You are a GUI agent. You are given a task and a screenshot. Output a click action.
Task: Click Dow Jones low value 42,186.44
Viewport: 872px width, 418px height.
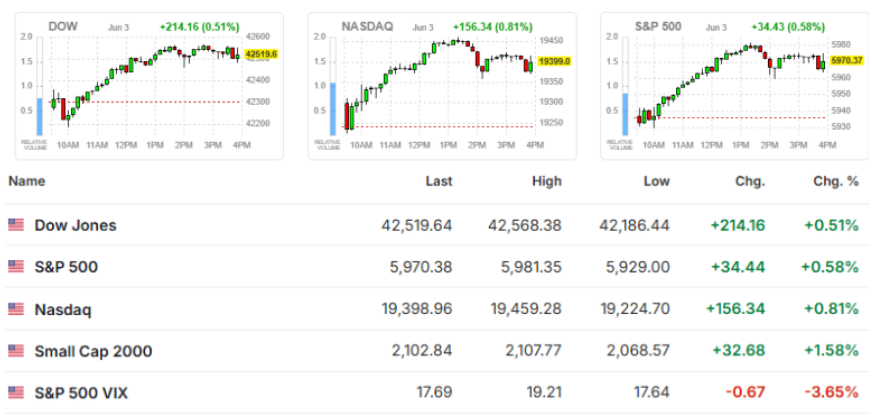point(634,225)
